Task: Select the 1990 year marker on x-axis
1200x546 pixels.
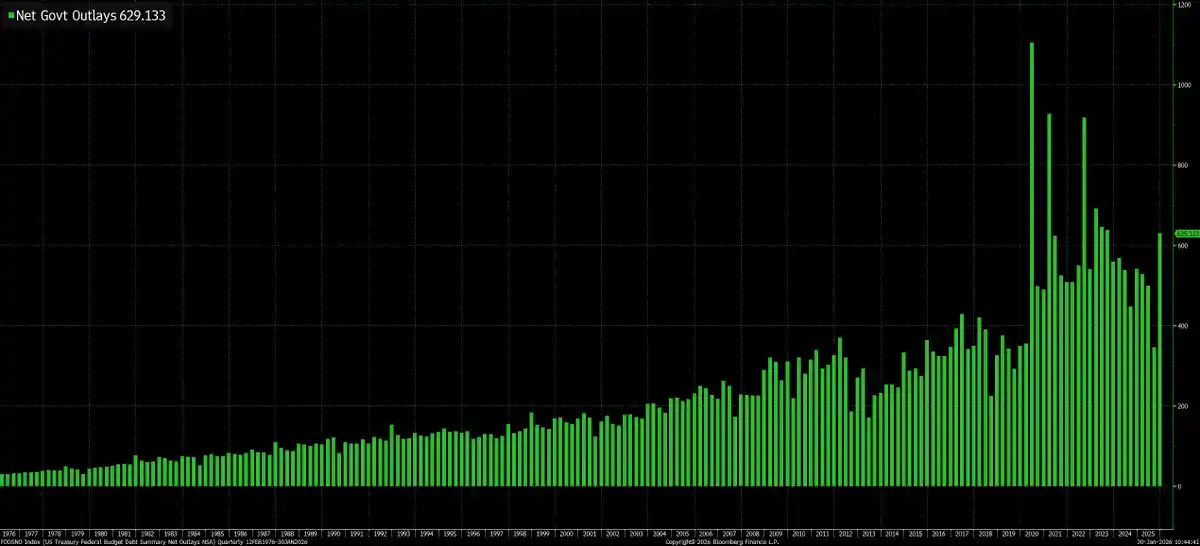Action: click(x=334, y=534)
